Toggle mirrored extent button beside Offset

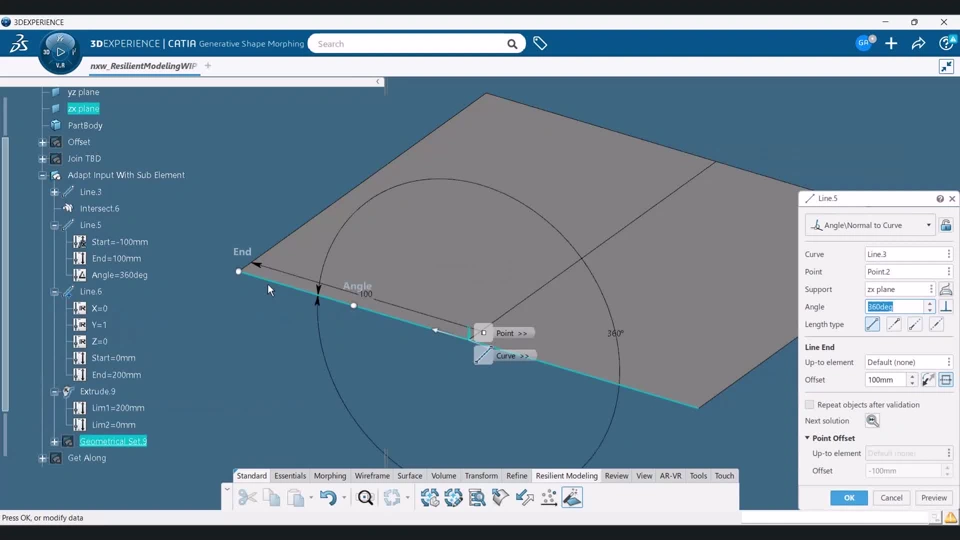[x=946, y=380]
